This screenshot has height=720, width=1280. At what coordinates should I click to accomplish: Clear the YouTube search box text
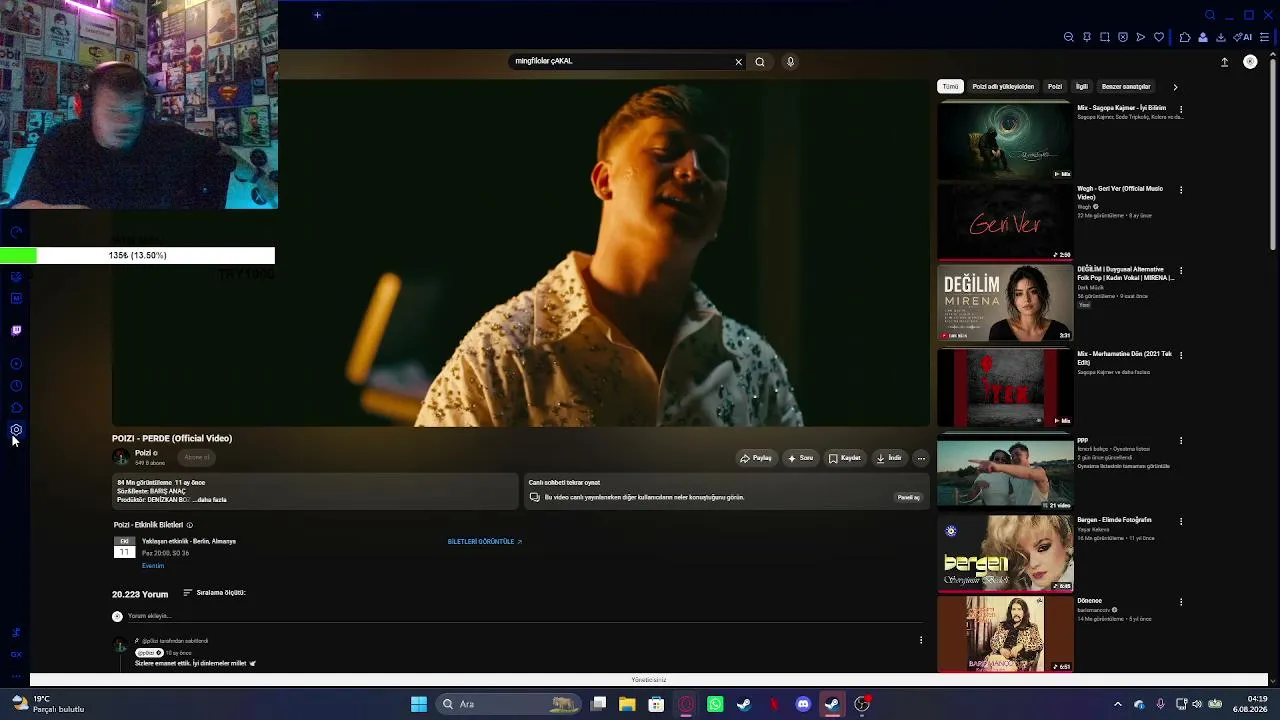pyautogui.click(x=739, y=62)
